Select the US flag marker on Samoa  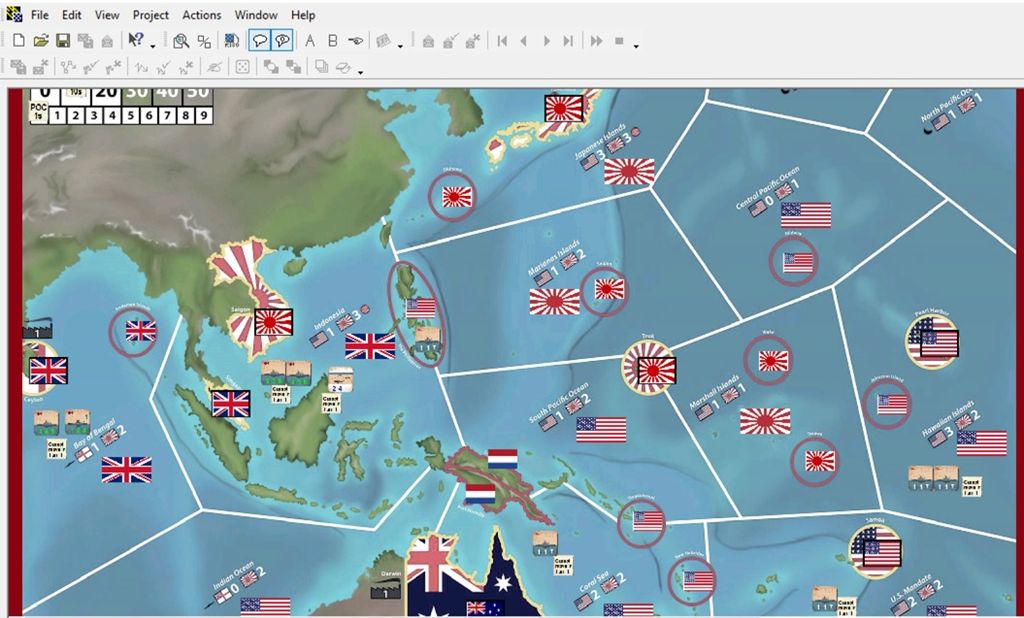pyautogui.click(x=882, y=553)
